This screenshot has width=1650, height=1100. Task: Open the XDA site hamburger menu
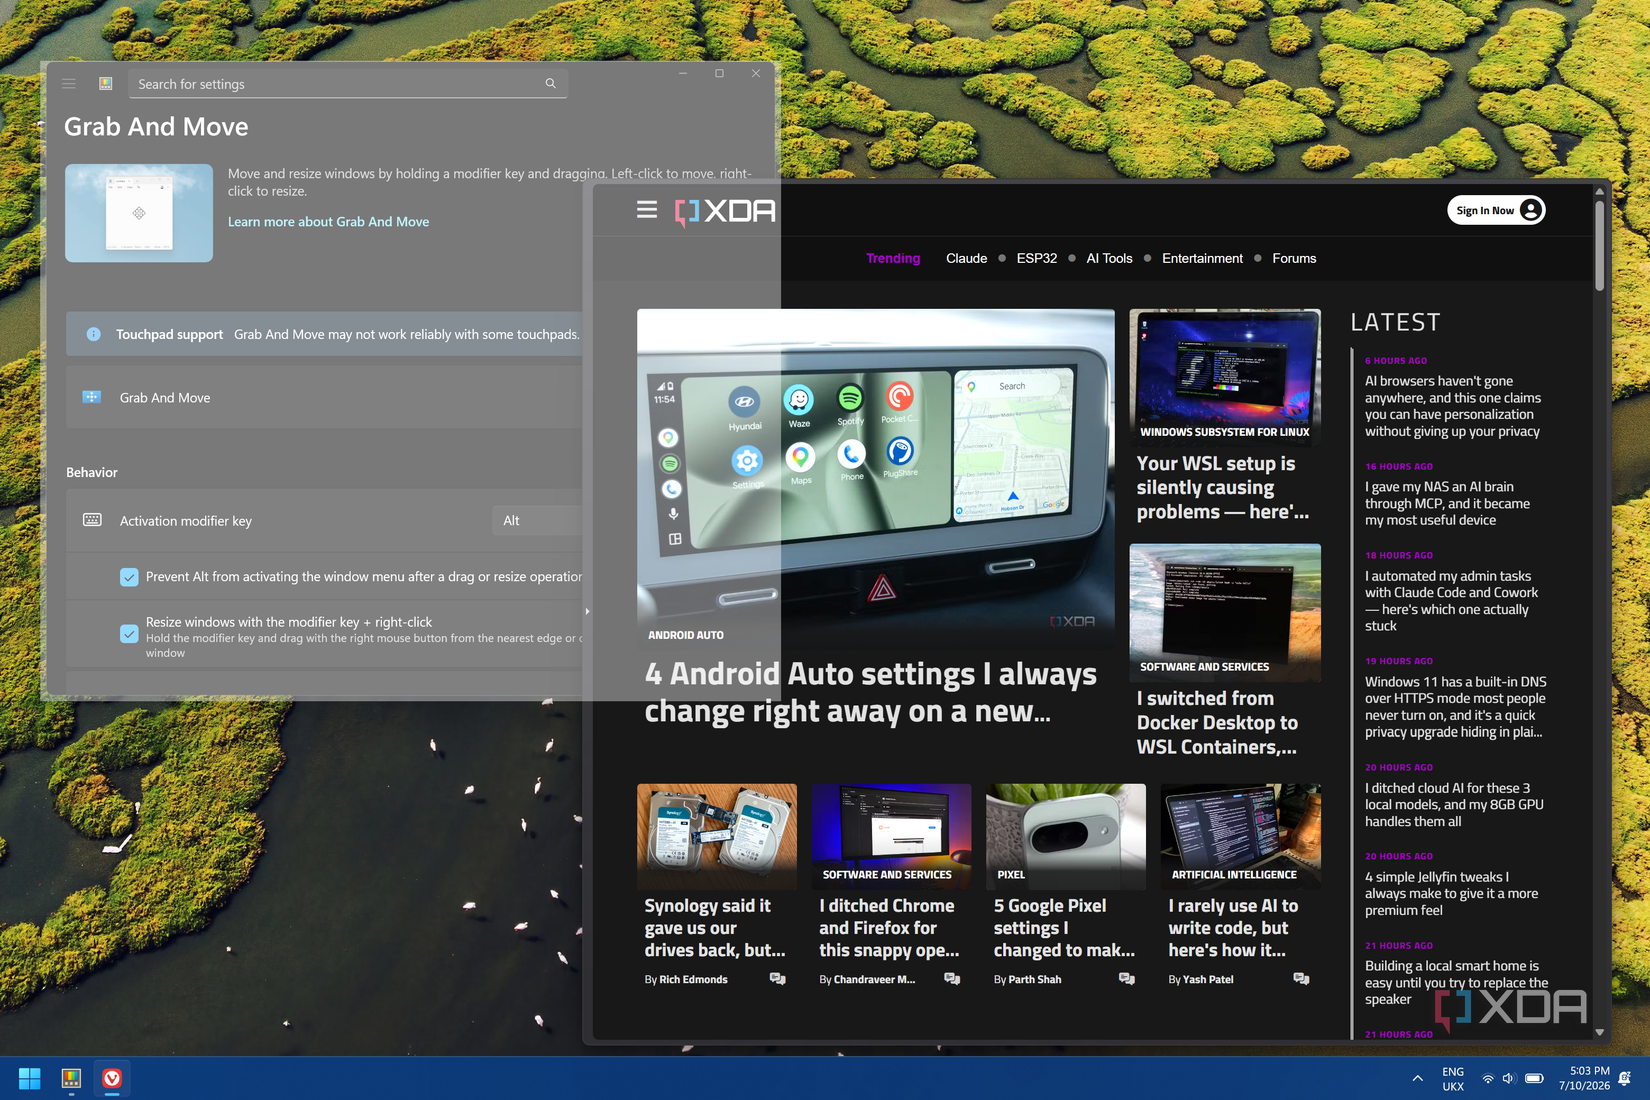(647, 210)
